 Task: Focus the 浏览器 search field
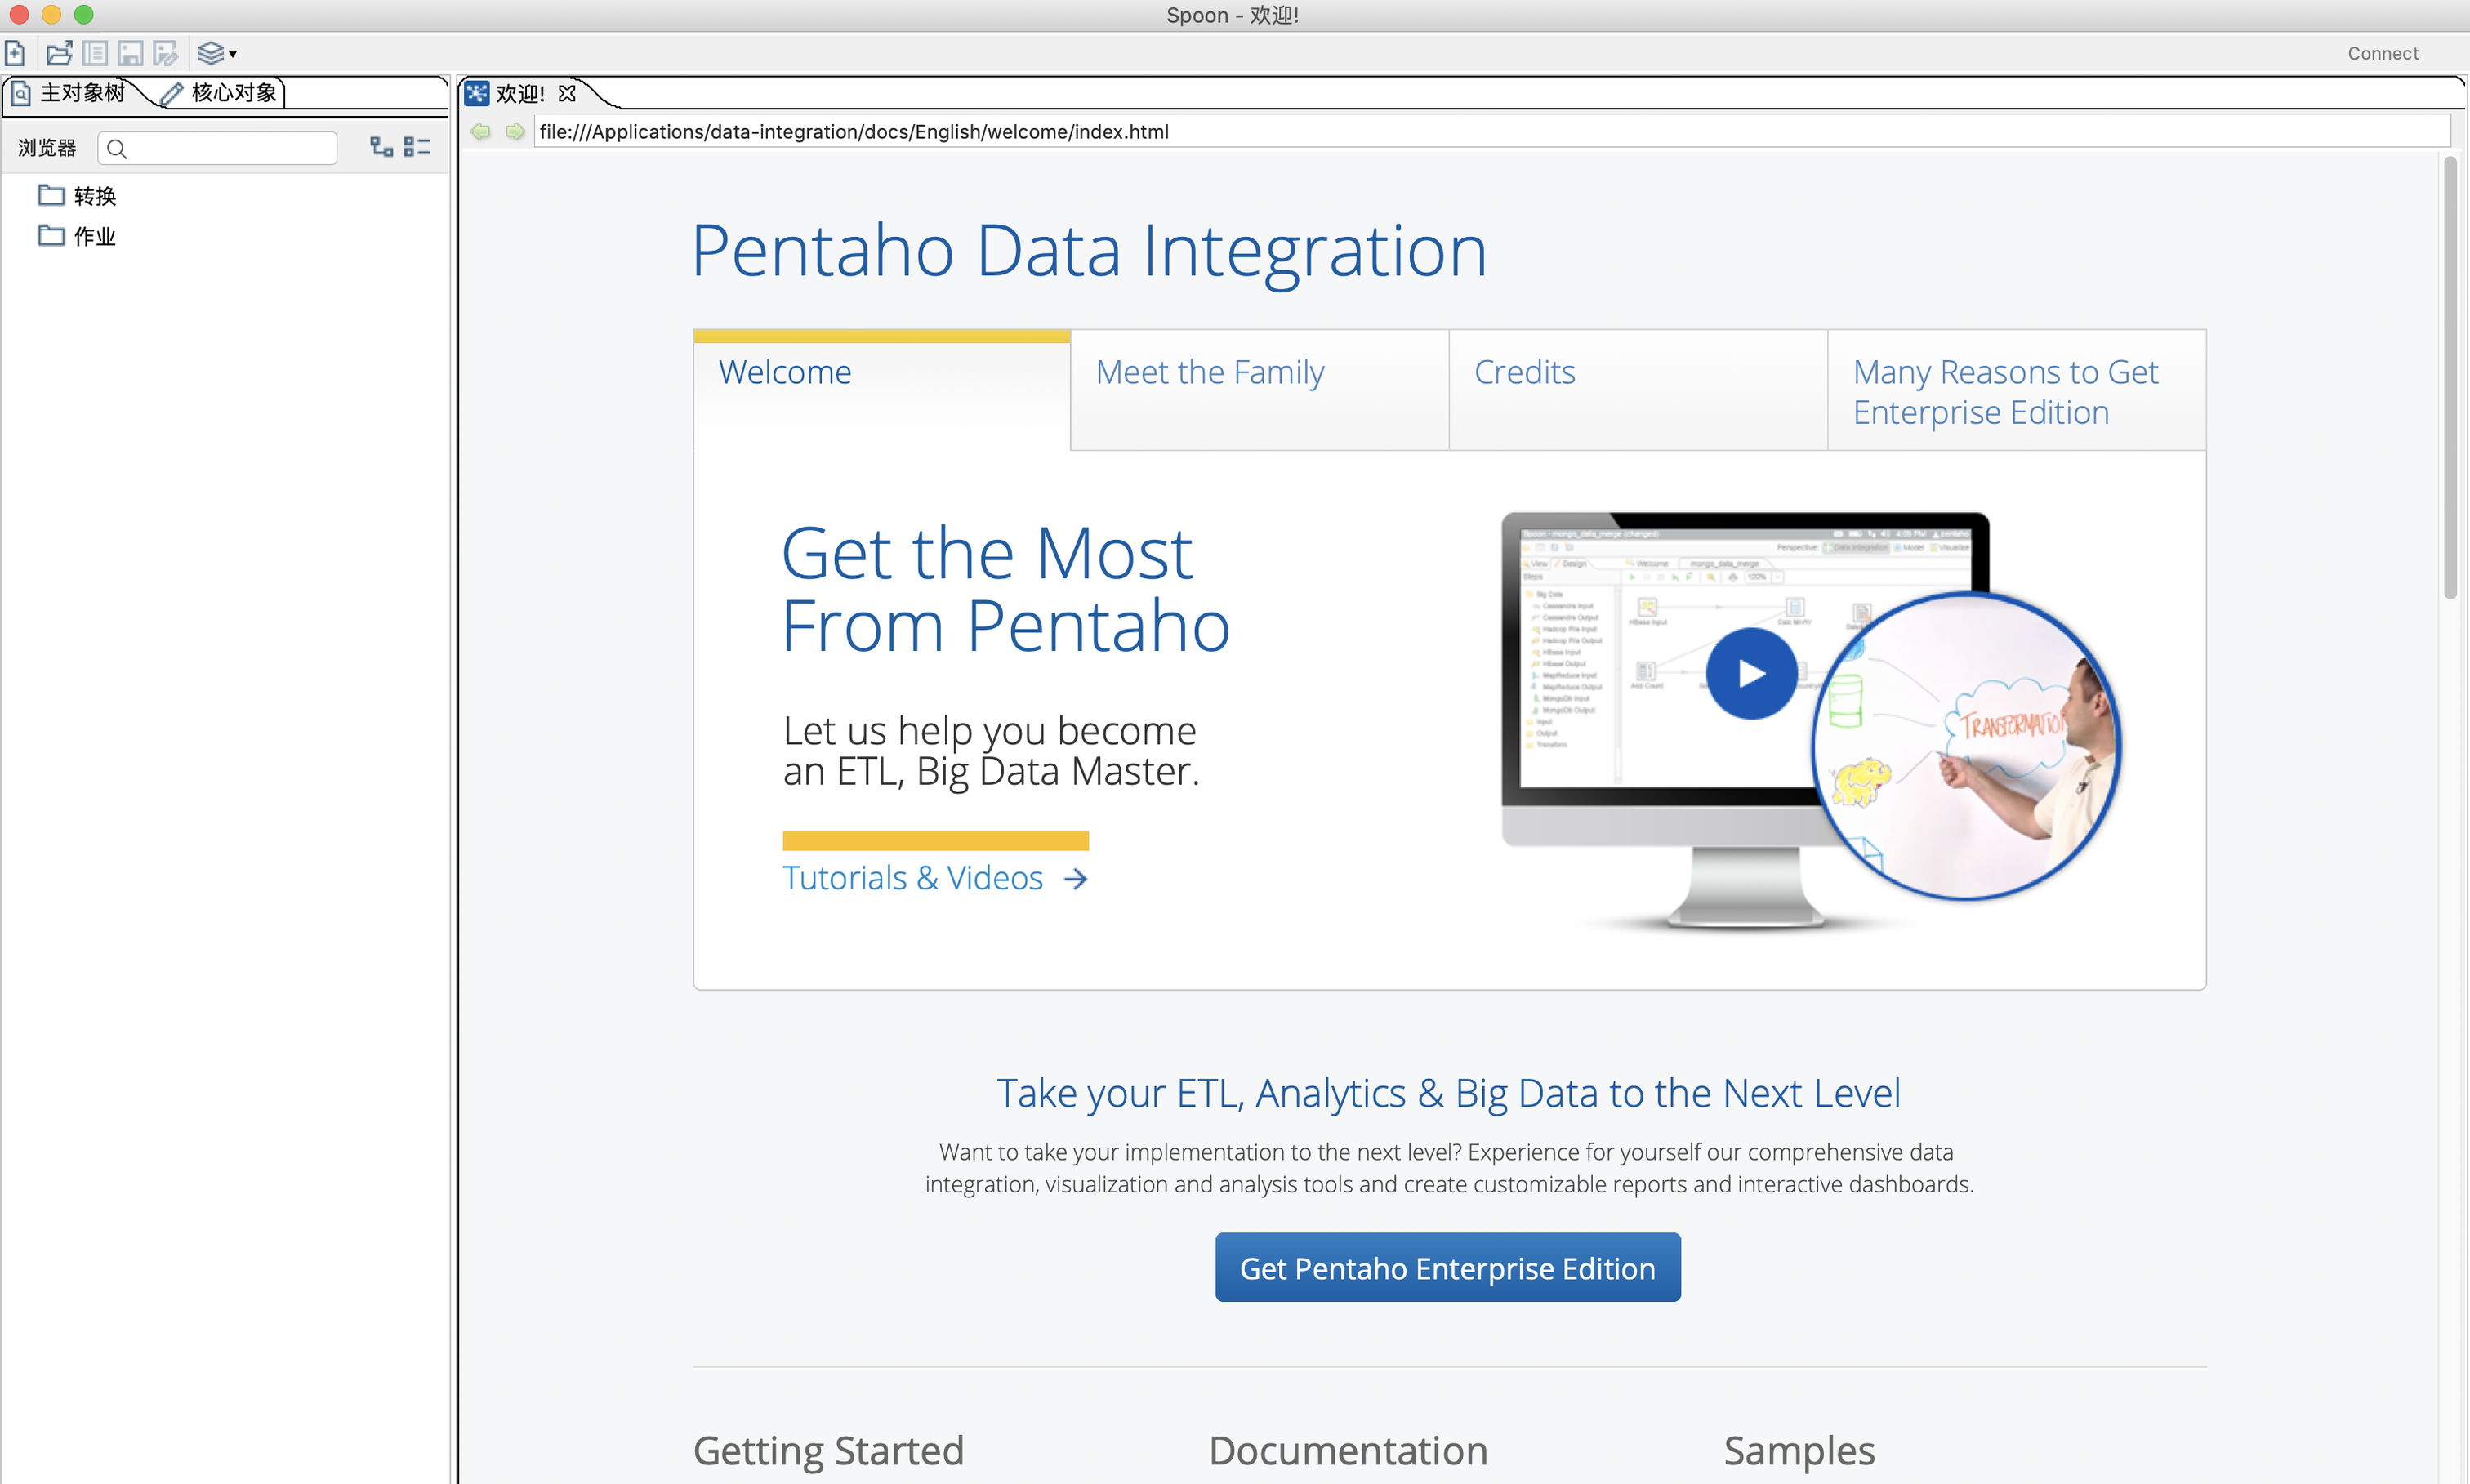(217, 149)
